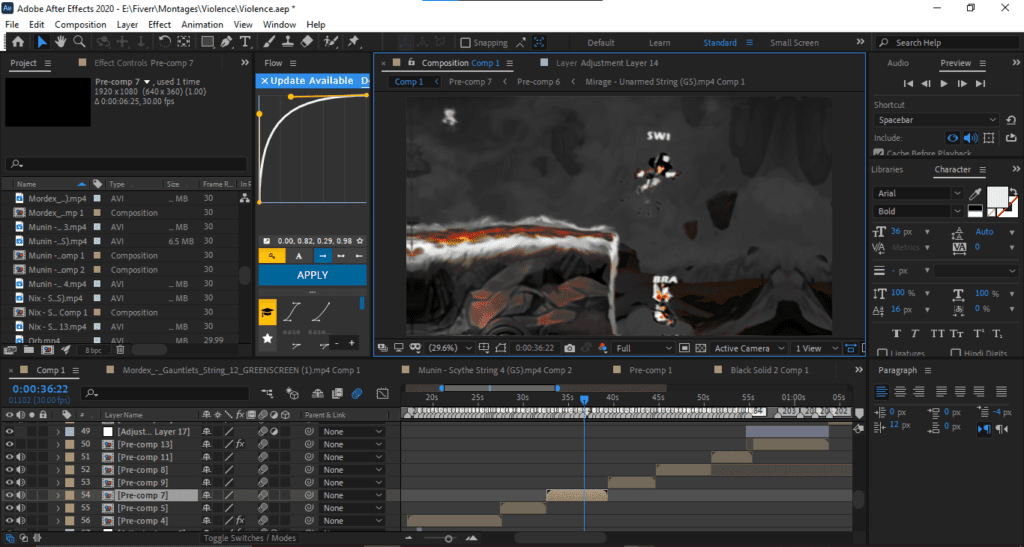Viewport: 1024px width, 547px height.
Task: Switch to Effect Controls Pre-comp 7 tab
Action: coord(144,63)
